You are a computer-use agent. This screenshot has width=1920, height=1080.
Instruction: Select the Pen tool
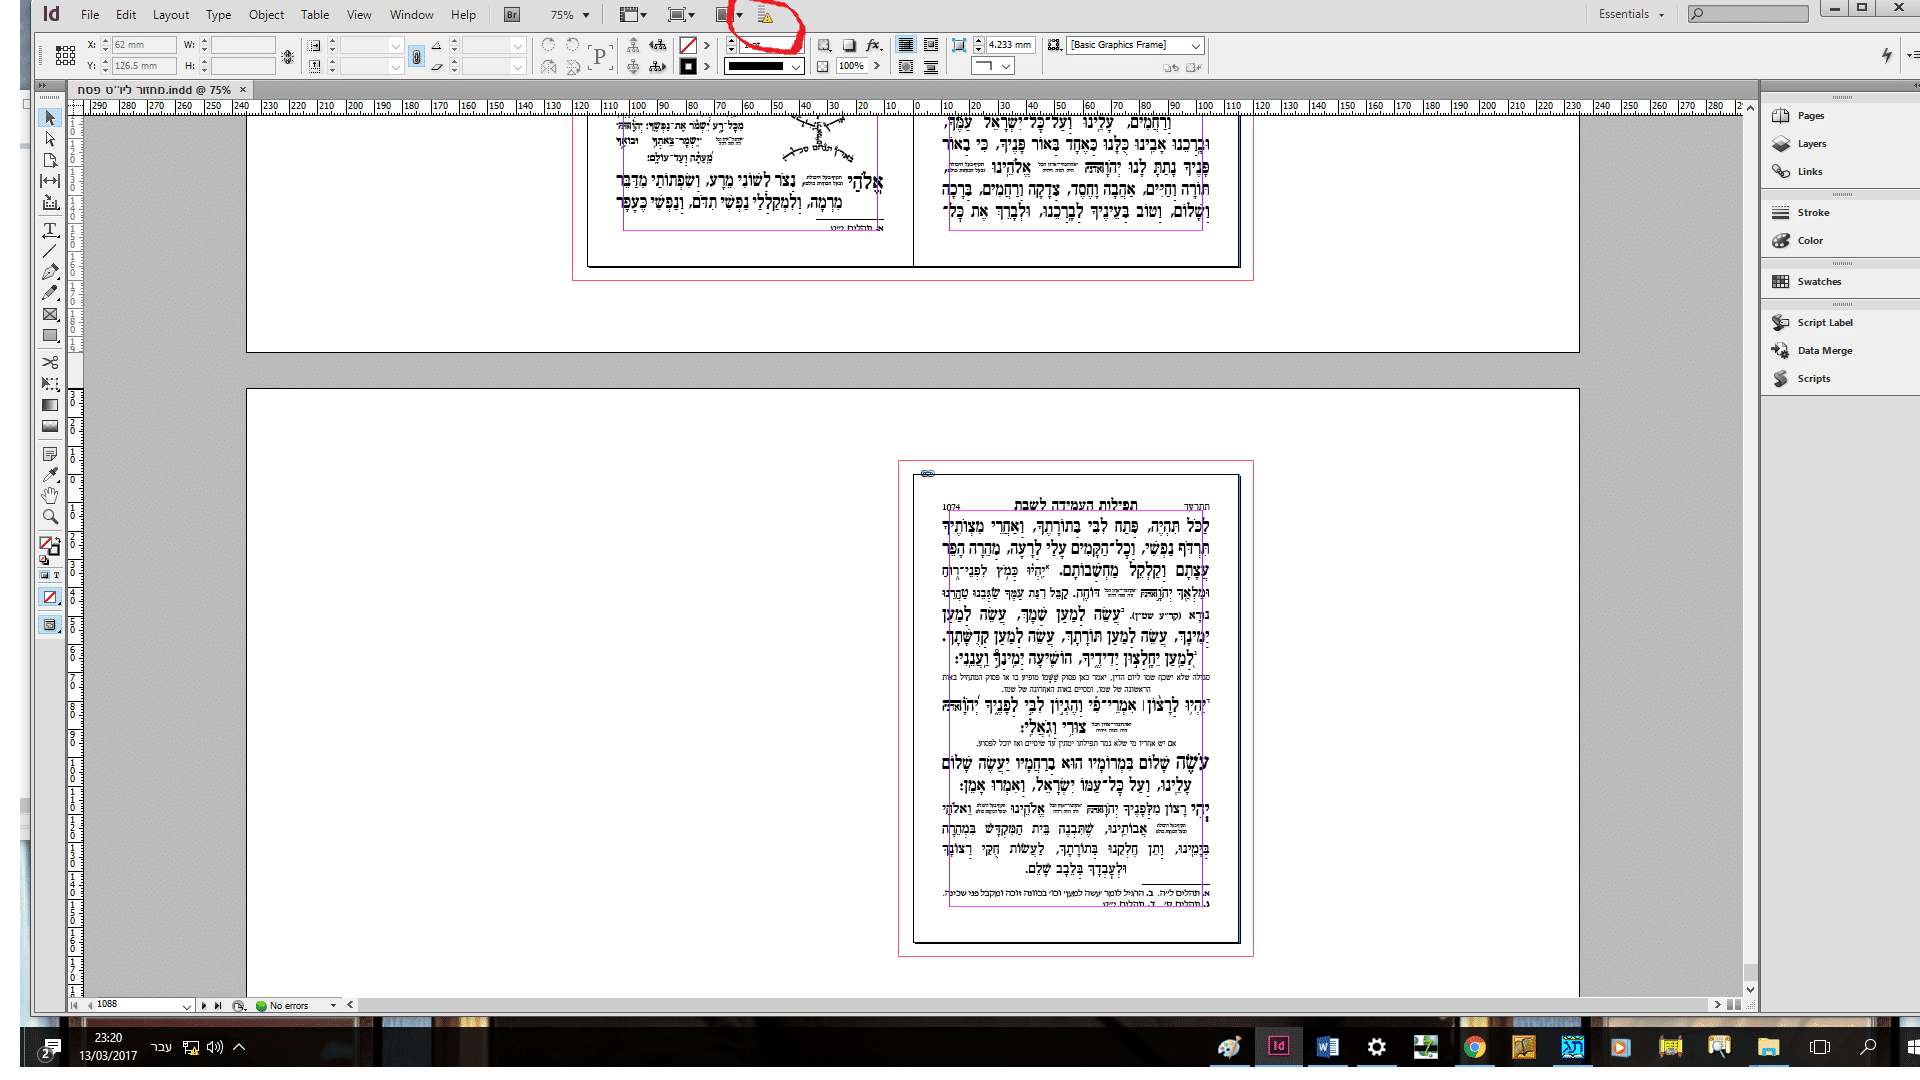50,272
